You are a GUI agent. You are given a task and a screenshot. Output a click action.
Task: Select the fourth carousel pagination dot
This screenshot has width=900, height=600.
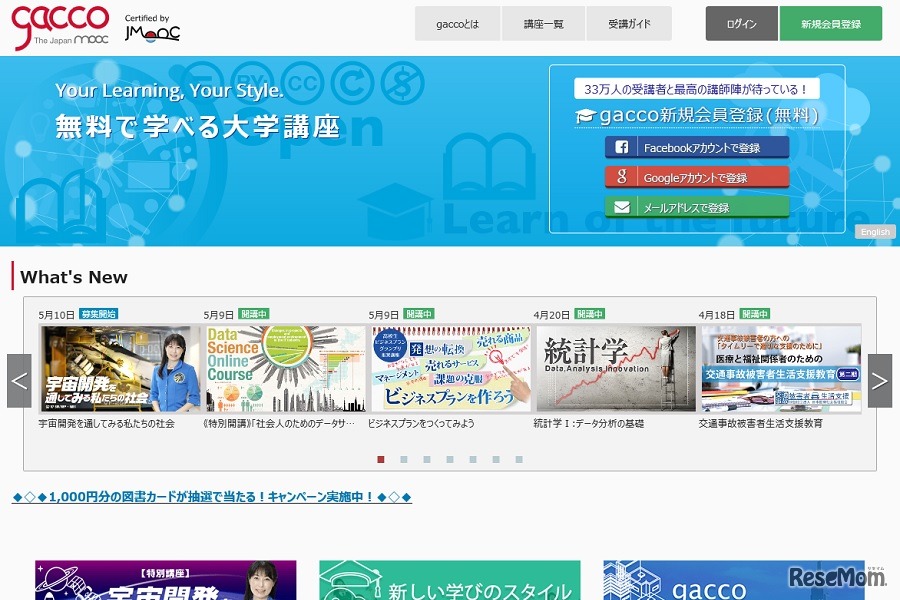[449, 460]
